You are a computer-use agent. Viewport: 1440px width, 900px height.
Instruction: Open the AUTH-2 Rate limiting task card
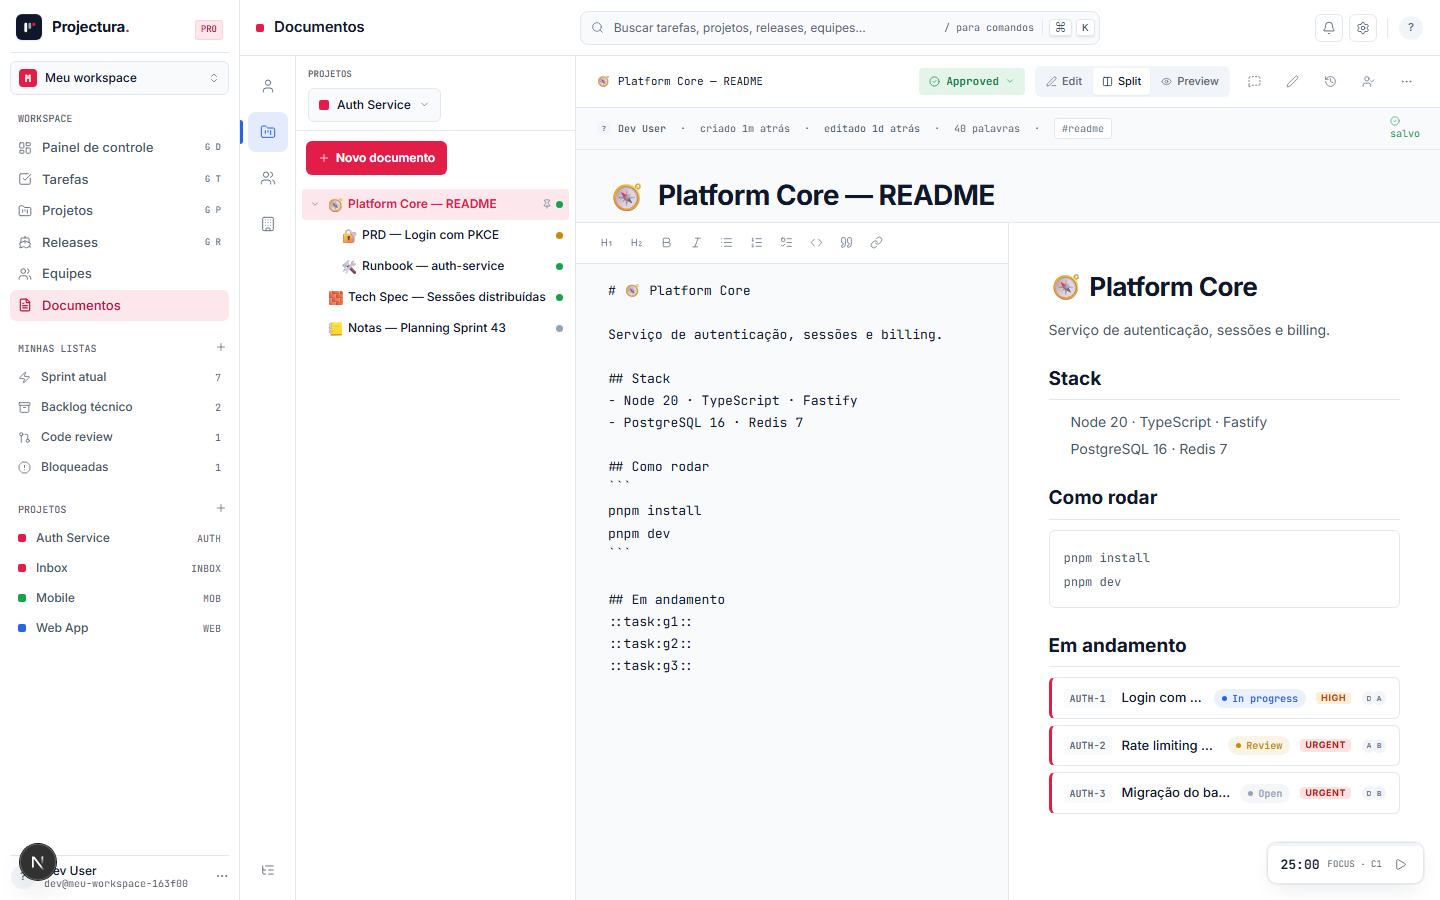tap(1224, 745)
